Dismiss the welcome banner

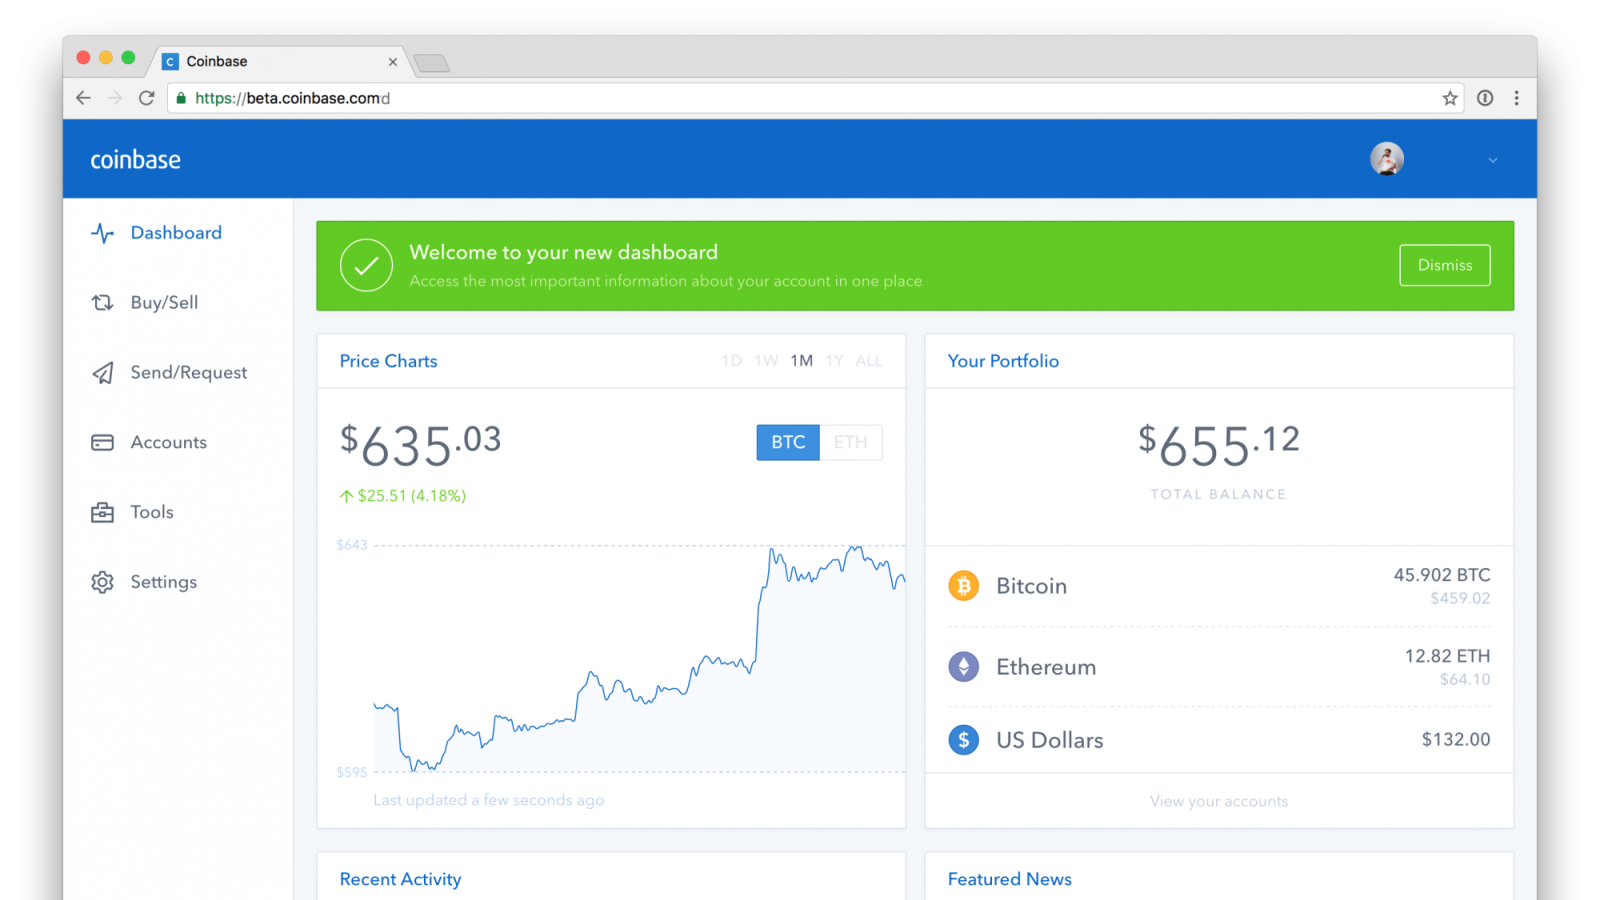tap(1445, 265)
